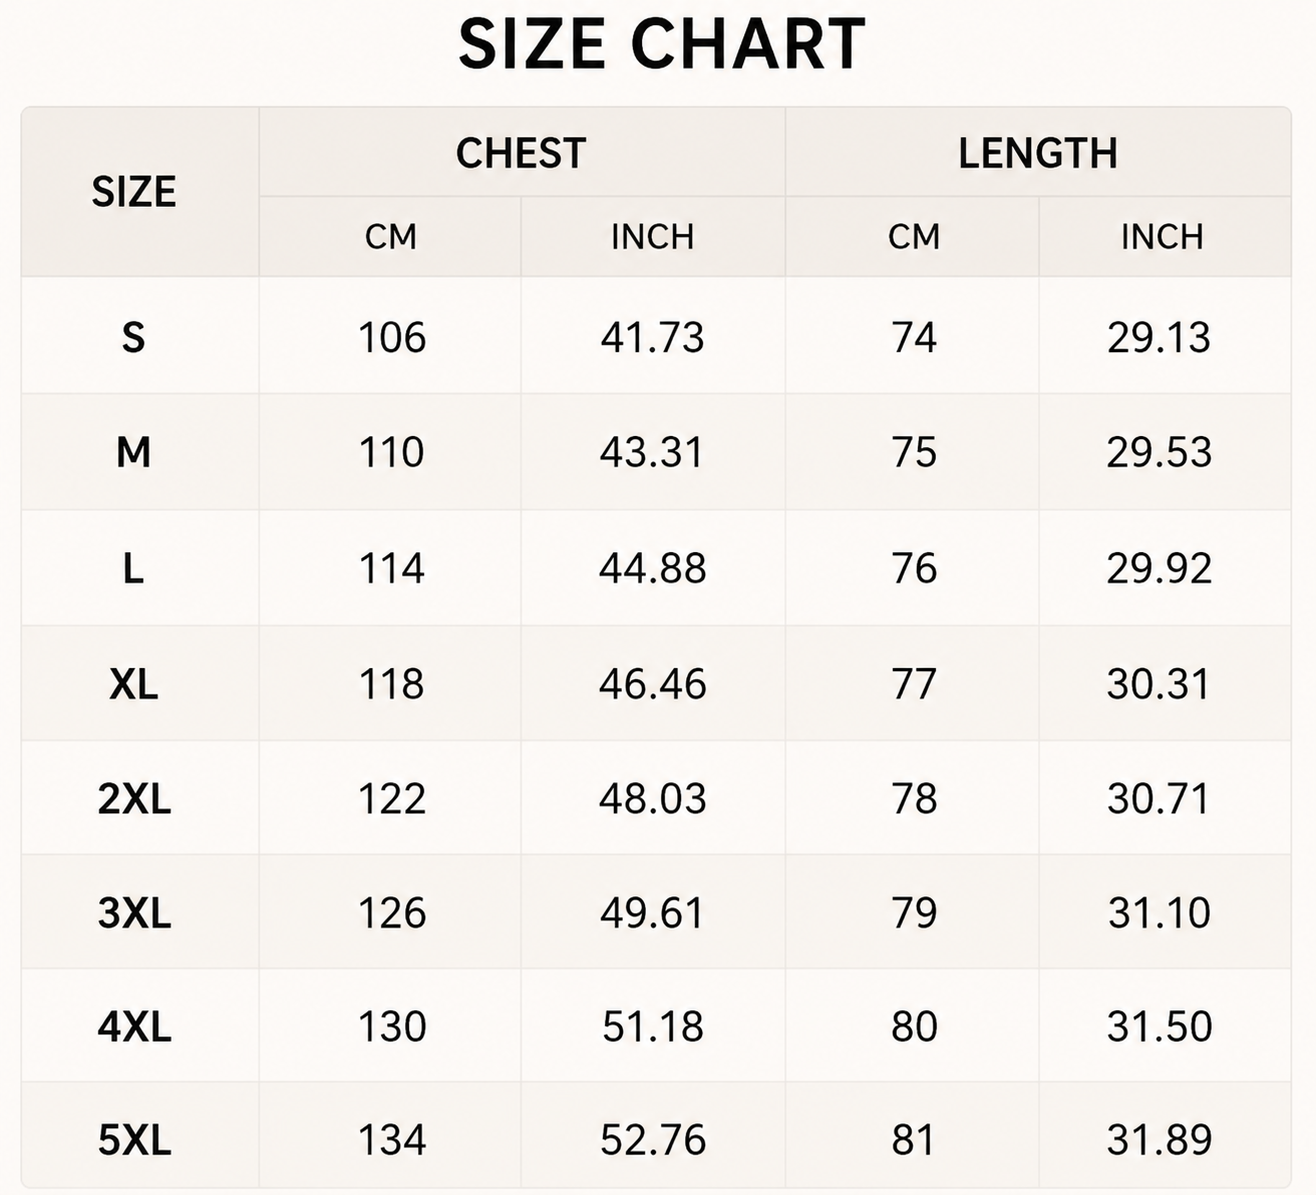Select length value 80 cm
Screen dimensions: 1316x1195
pyautogui.click(x=914, y=1027)
